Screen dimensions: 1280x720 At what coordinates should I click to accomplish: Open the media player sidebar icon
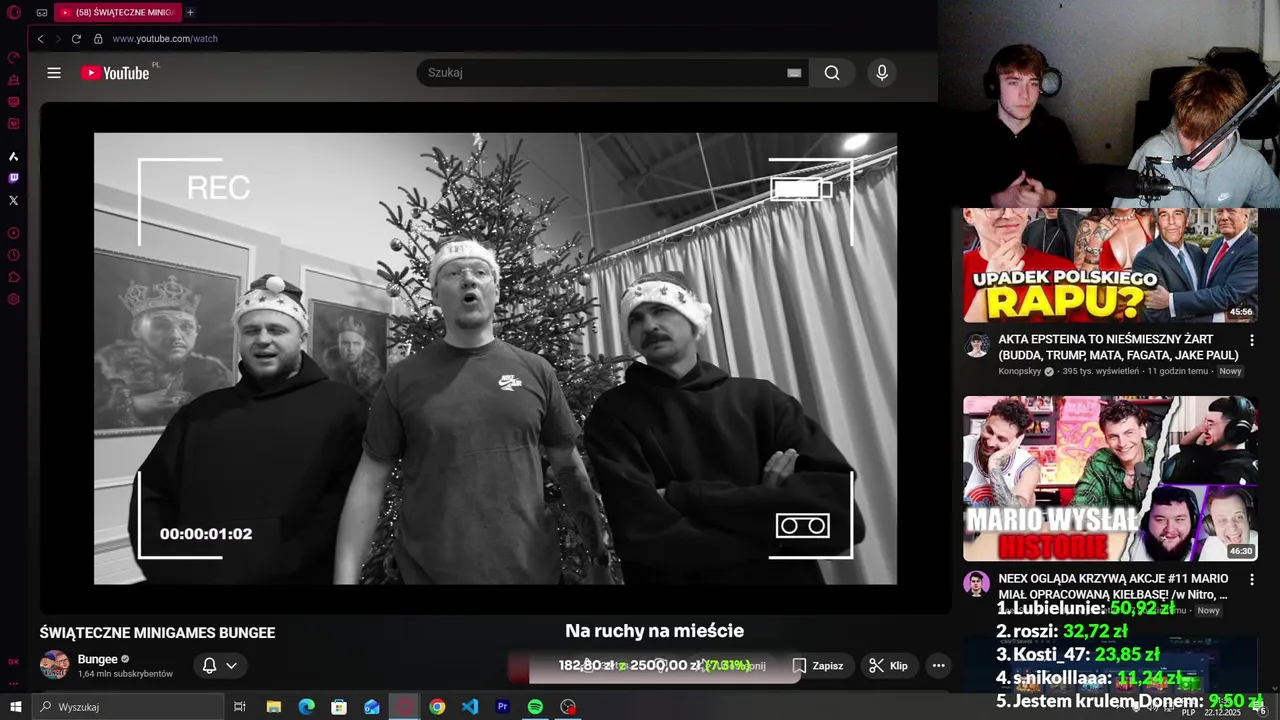point(14,233)
